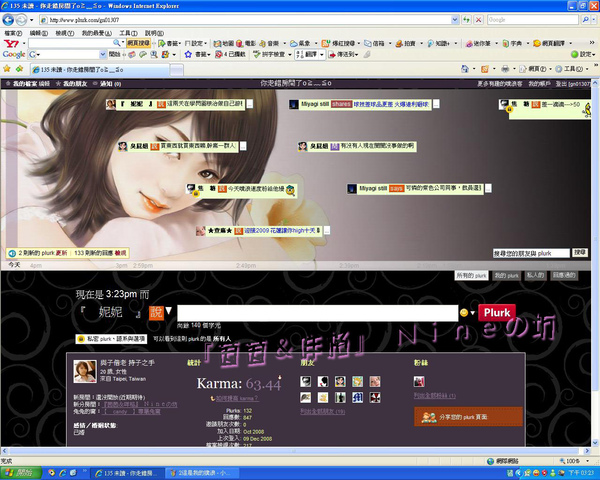Viewport: 600px width, 480px height.
Task: Click the 網頁搜尋 Yahoo search button
Action: tap(138, 43)
